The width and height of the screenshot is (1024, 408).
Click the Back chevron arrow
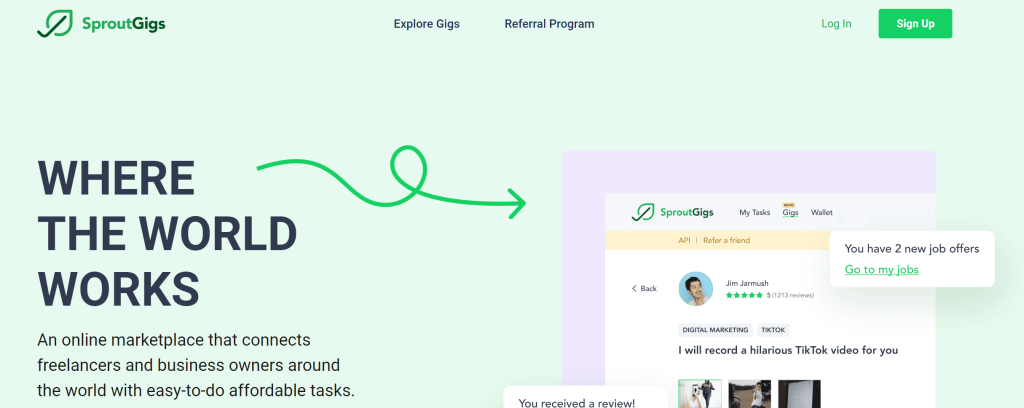pyautogui.click(x=634, y=288)
